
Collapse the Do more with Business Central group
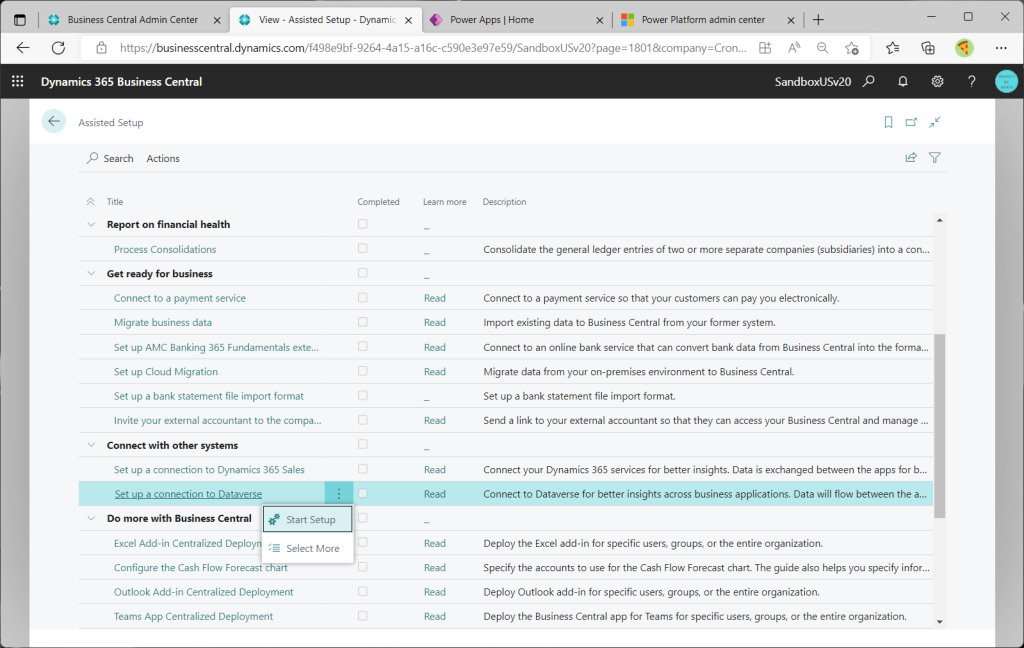[91, 518]
